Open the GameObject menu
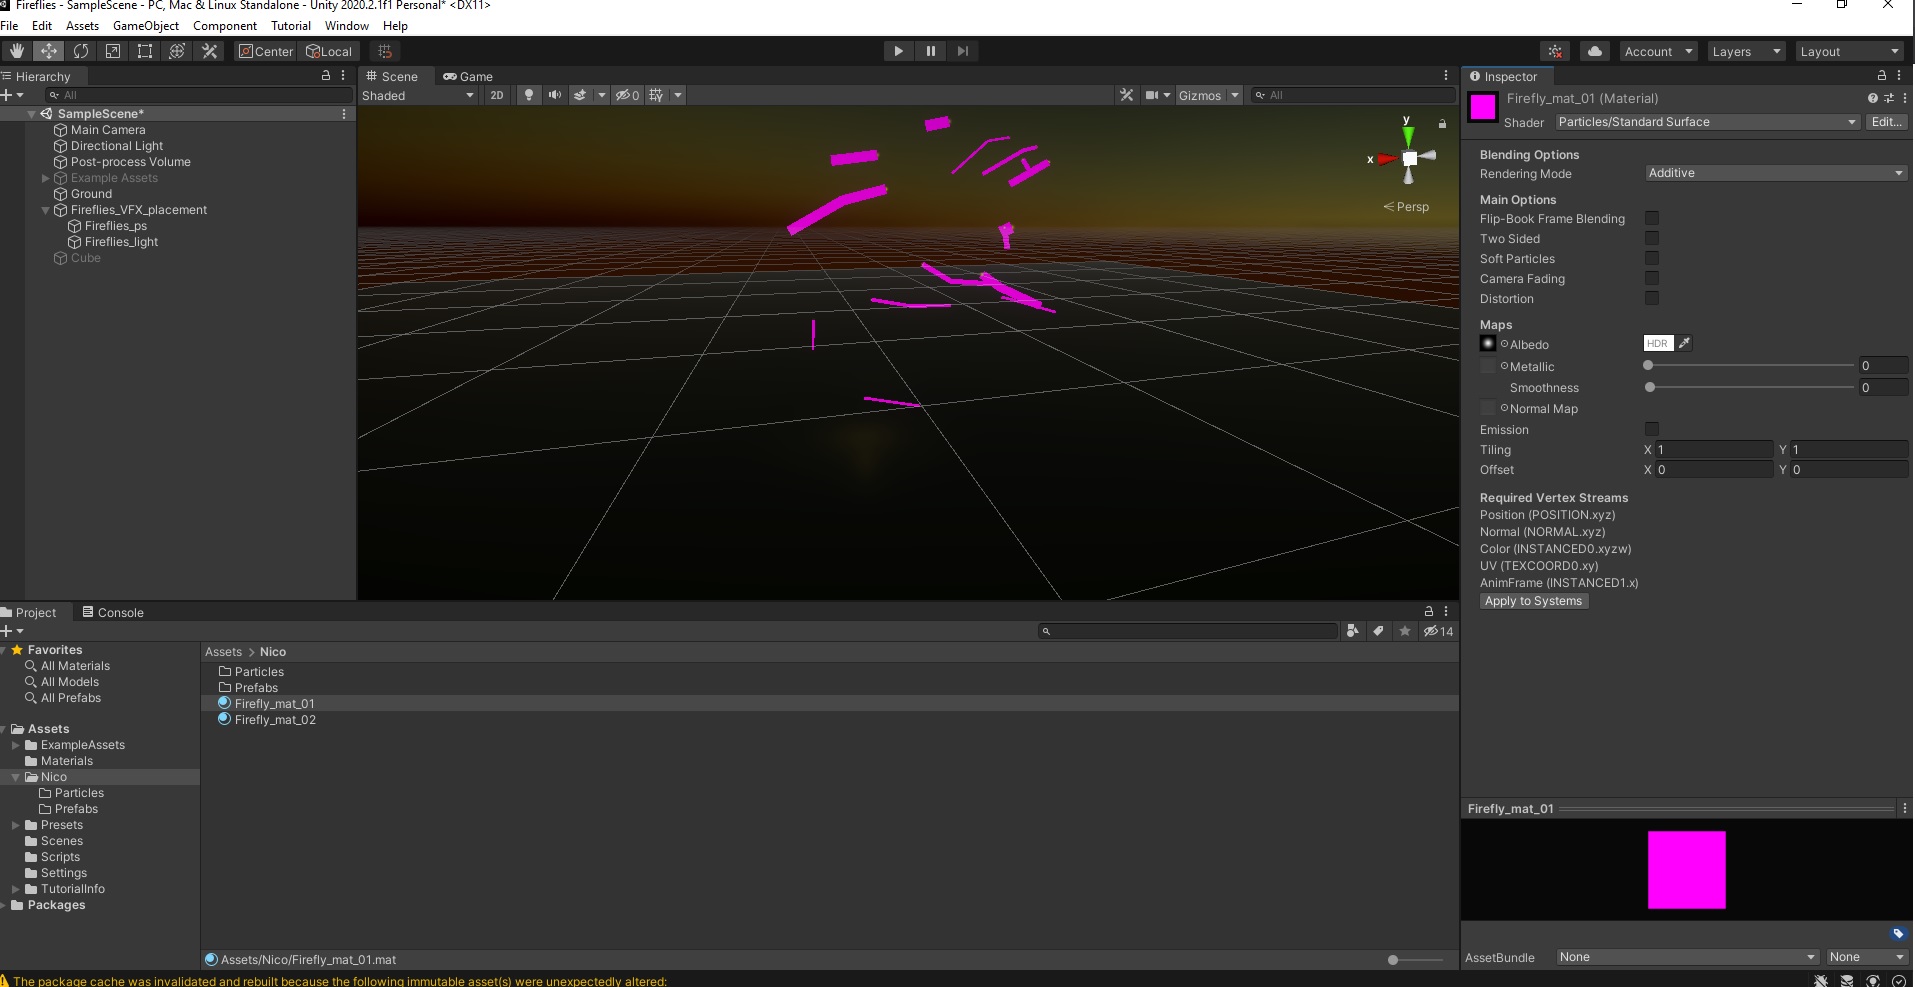The image size is (1915, 987). [146, 26]
